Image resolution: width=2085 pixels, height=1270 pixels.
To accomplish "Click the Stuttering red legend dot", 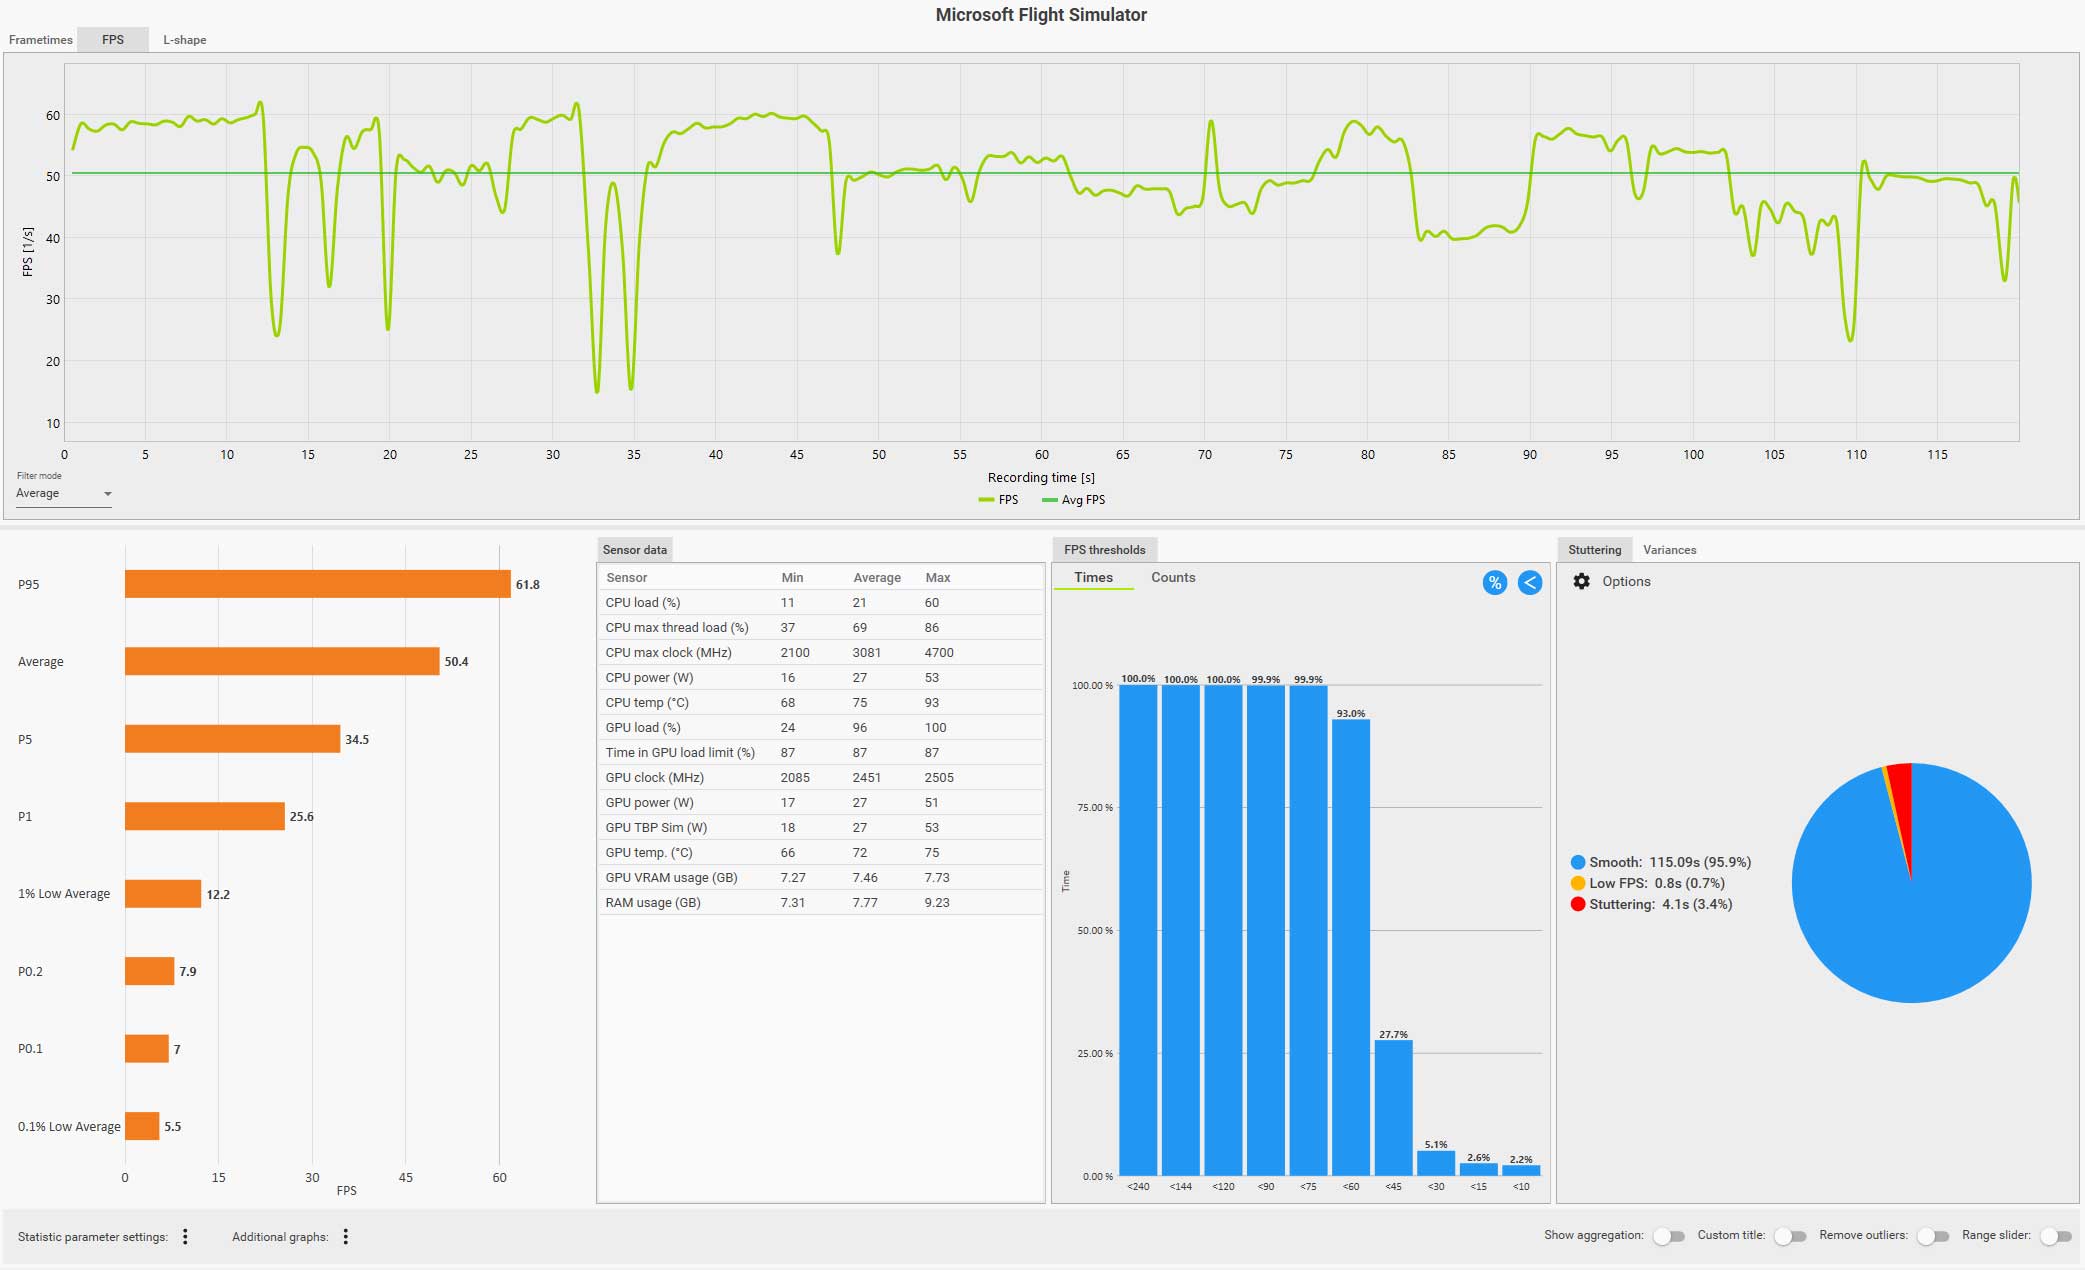I will tap(1577, 904).
